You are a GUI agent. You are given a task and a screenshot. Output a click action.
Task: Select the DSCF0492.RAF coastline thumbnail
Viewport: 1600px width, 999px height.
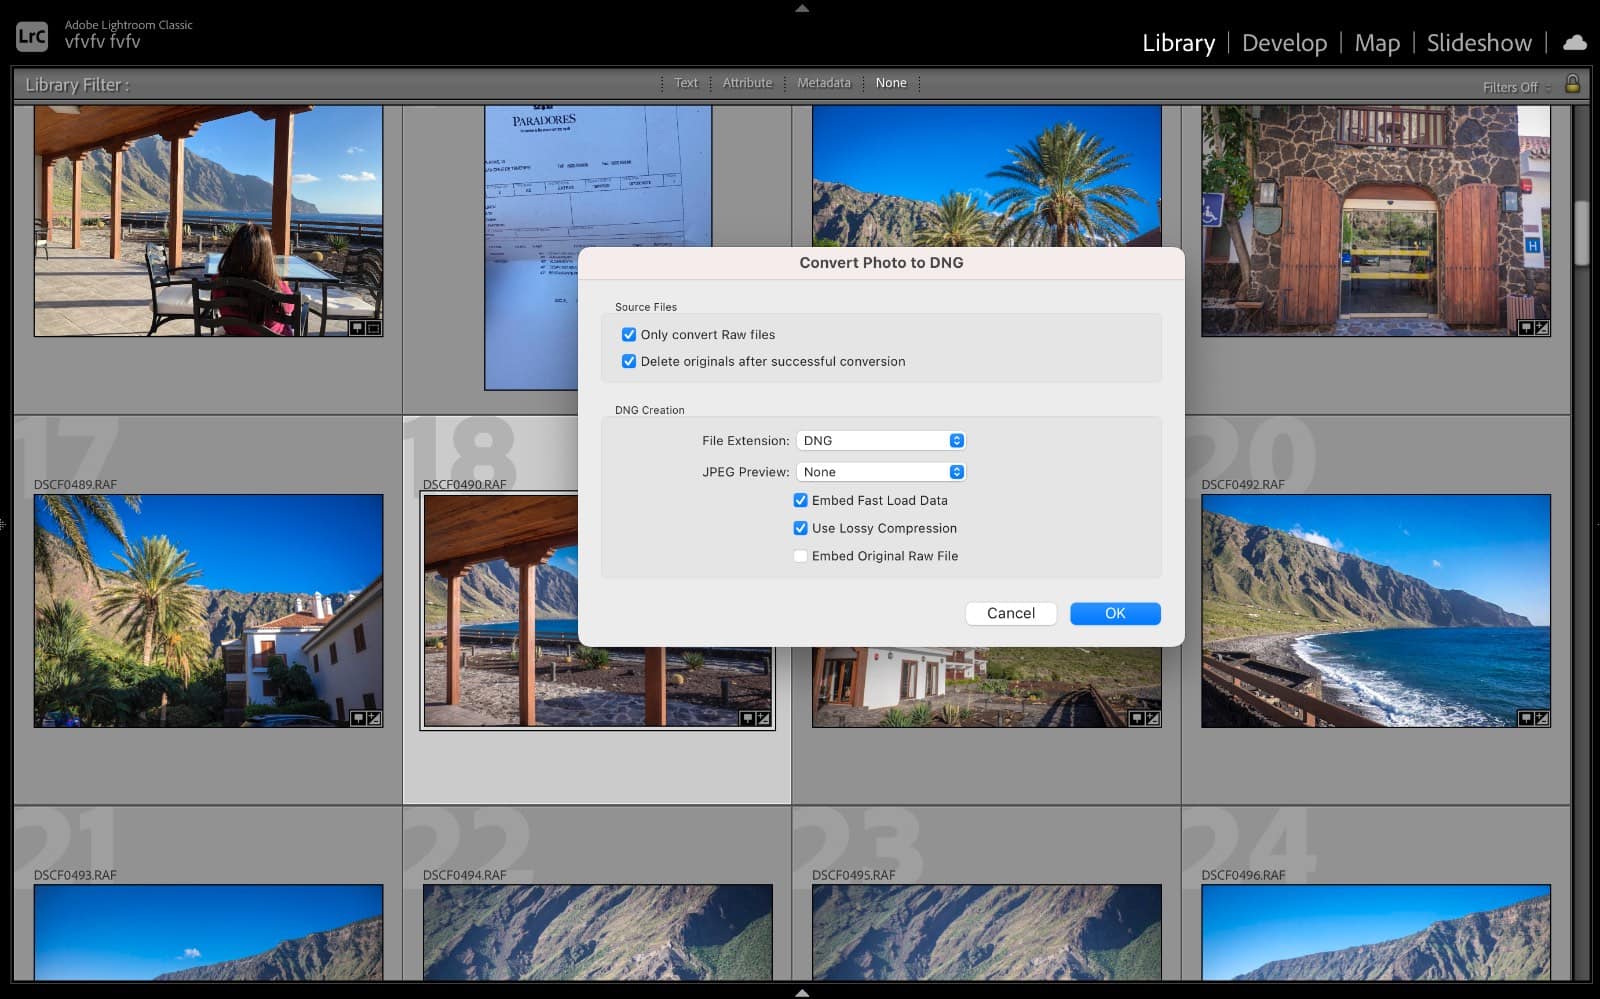click(x=1376, y=611)
